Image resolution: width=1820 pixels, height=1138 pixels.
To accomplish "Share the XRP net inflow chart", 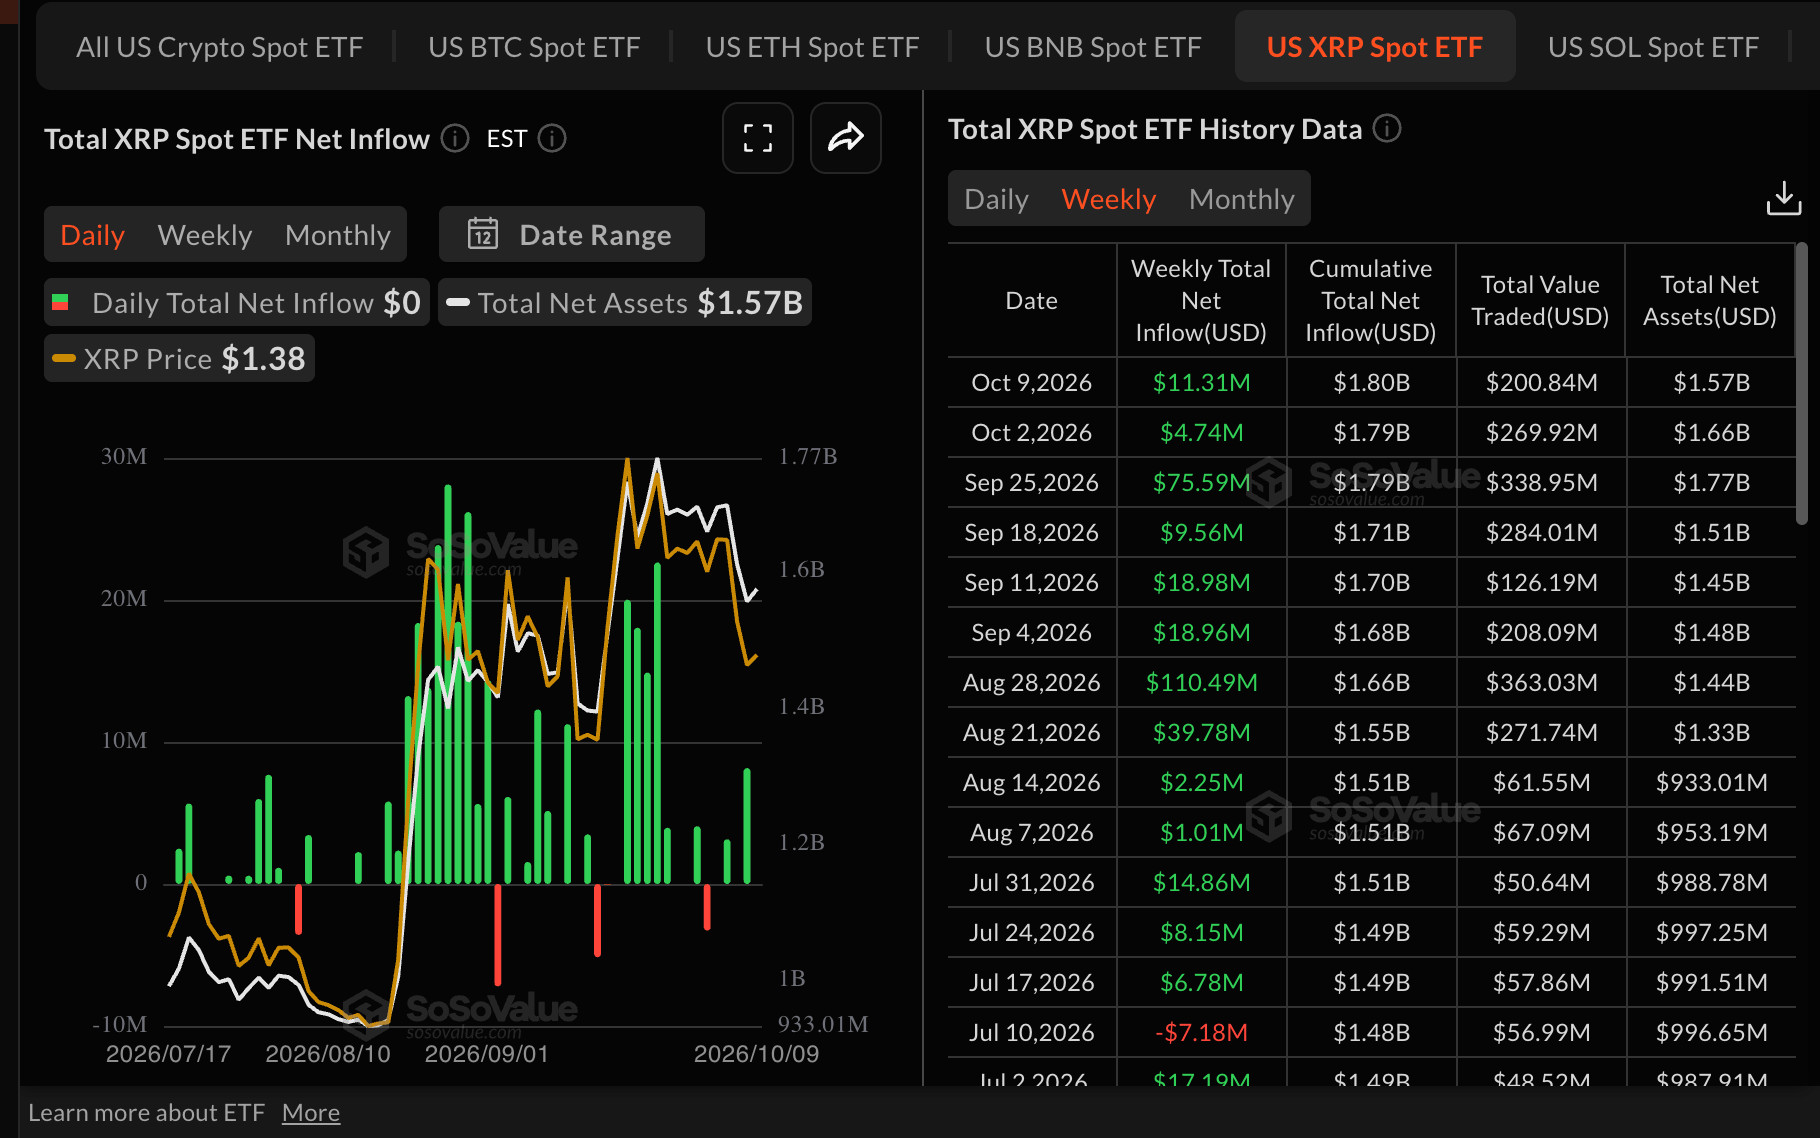I will [x=846, y=138].
